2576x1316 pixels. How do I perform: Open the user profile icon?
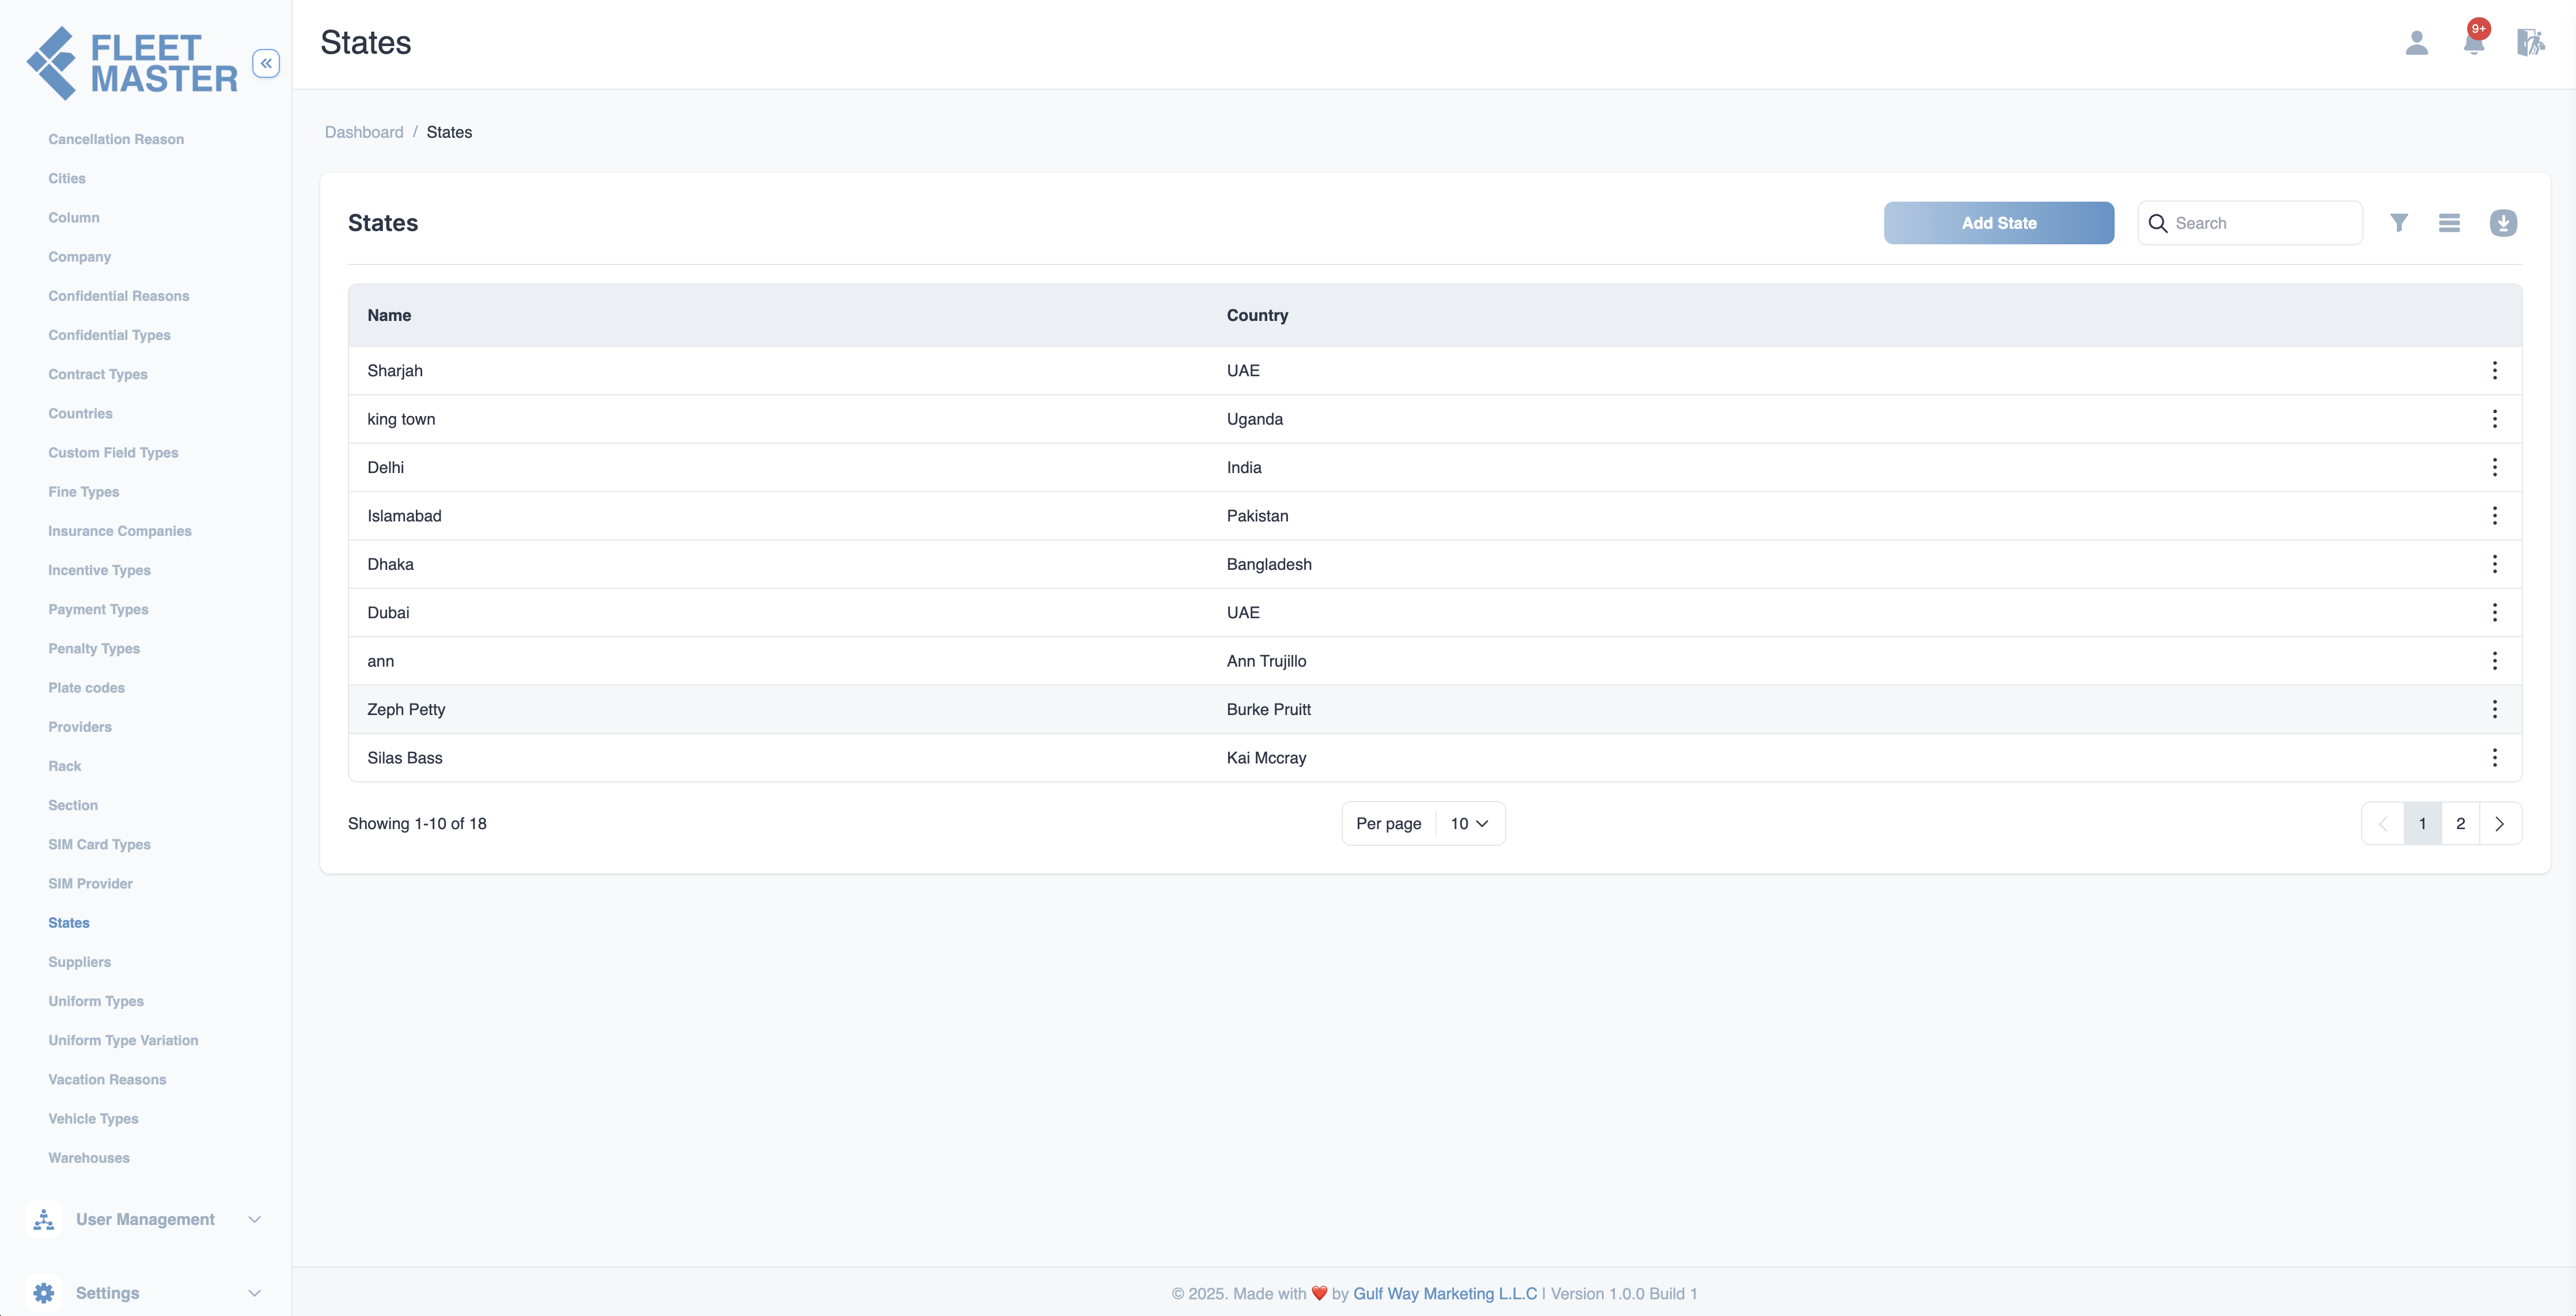[2416, 43]
